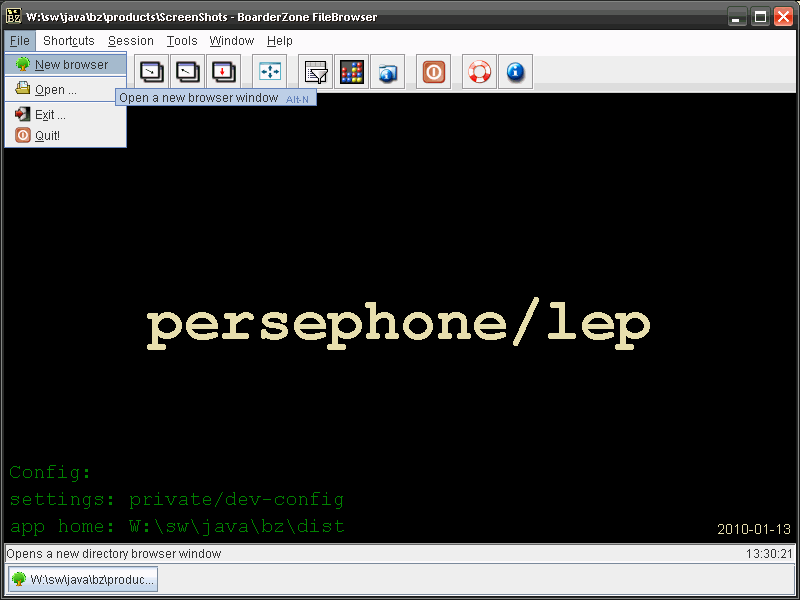This screenshot has height=600, width=800.
Task: Click the red lifebuoy help icon
Action: pos(480,72)
